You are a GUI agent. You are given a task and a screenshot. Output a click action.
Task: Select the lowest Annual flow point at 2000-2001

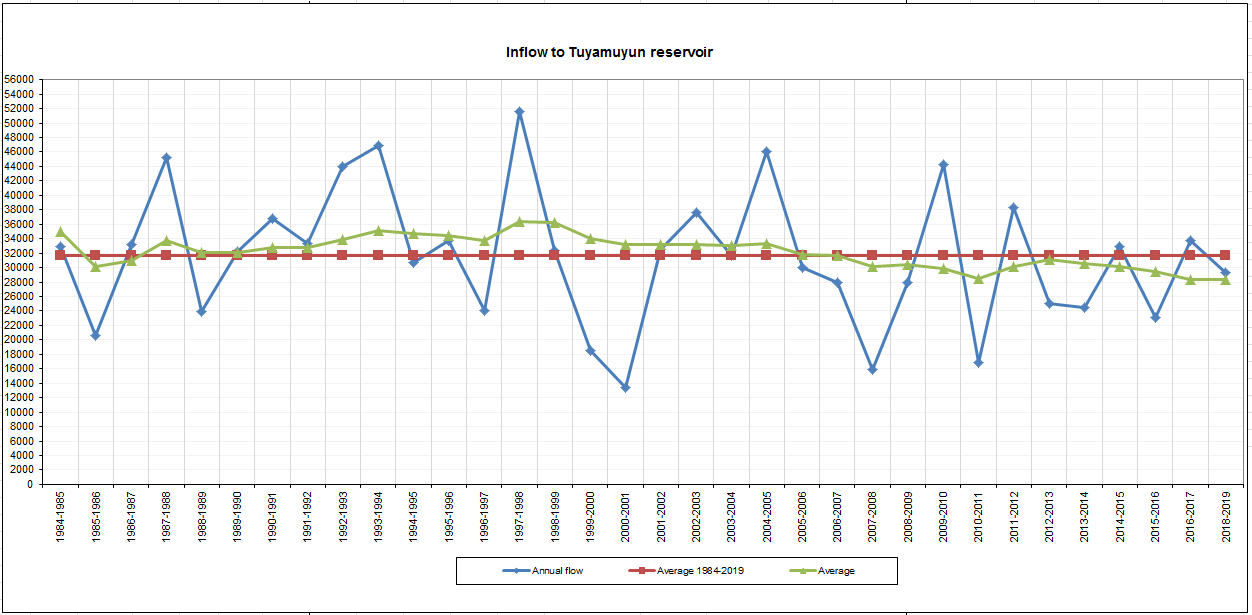point(625,387)
